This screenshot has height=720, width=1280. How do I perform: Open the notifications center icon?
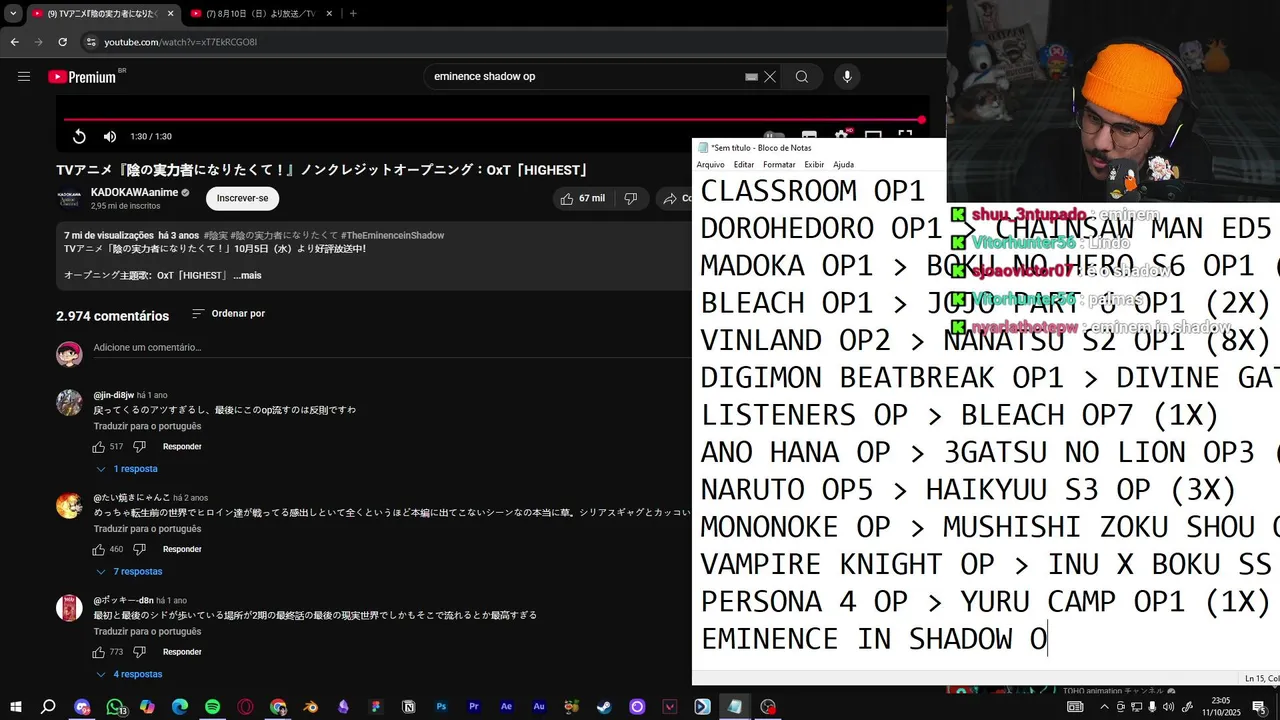pos(1260,707)
